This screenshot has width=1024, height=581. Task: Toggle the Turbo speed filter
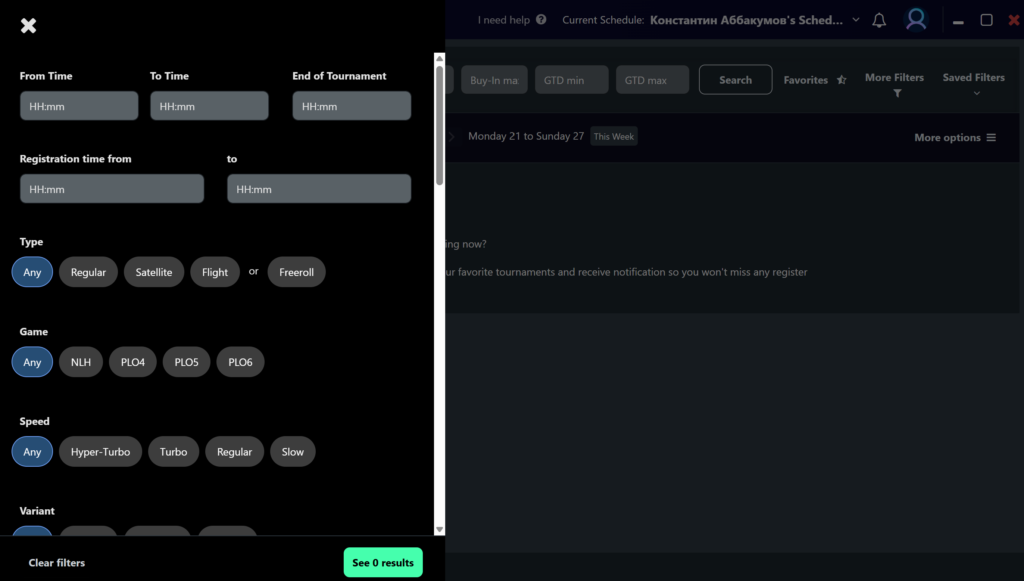(174, 452)
